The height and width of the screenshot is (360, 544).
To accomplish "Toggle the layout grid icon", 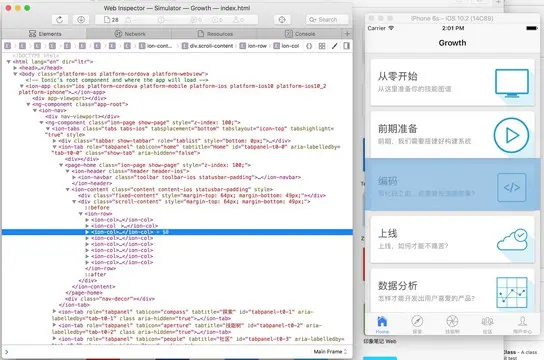I will point(322,46).
